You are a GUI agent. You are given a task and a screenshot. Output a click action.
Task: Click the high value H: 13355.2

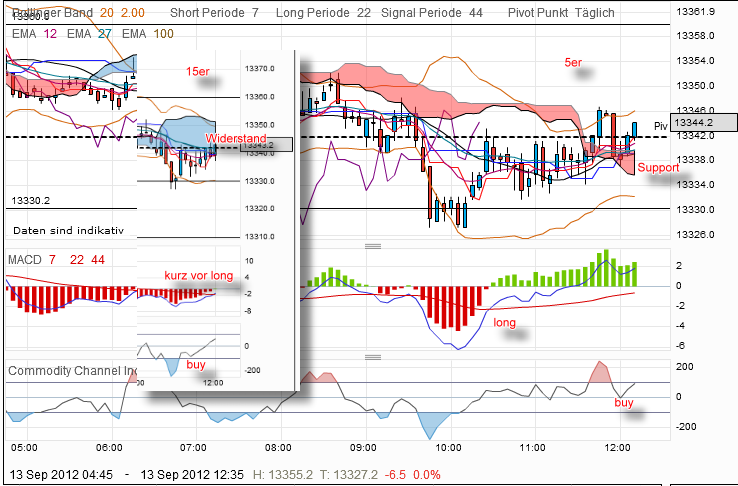point(282,475)
